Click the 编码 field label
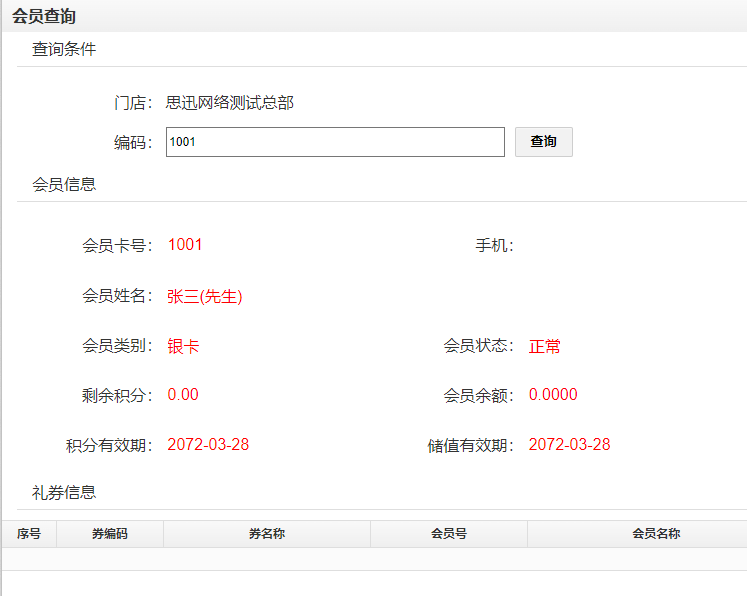Screen dimensions: 747x596 coord(133,142)
